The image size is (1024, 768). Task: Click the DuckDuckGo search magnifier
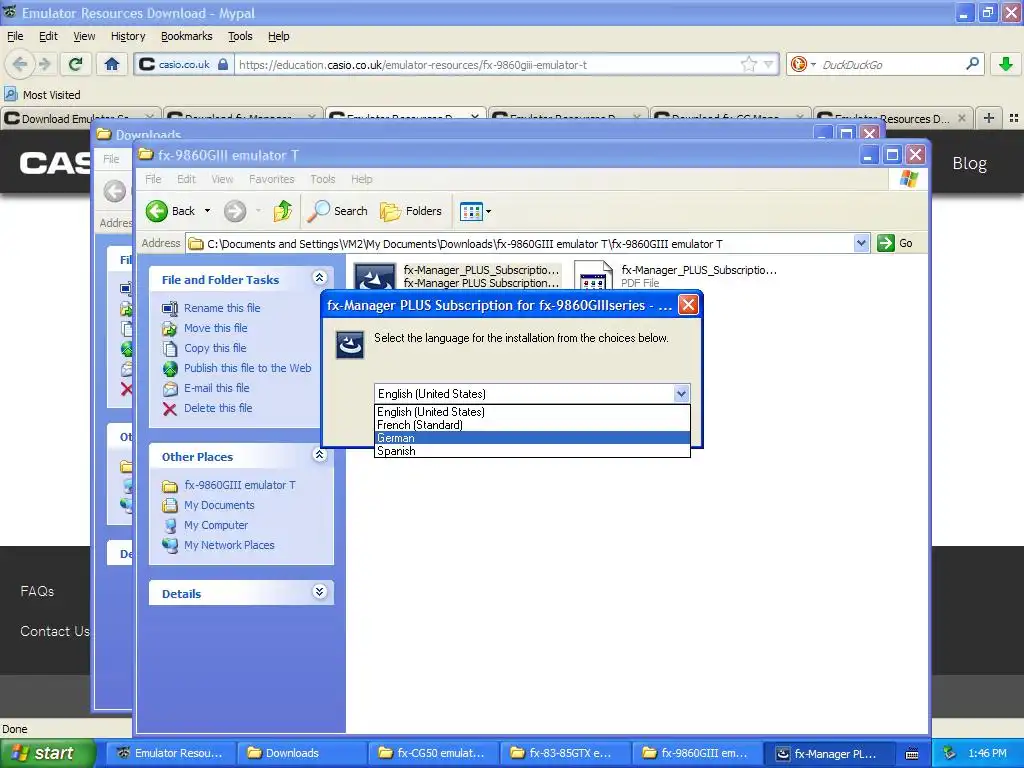click(x=972, y=64)
